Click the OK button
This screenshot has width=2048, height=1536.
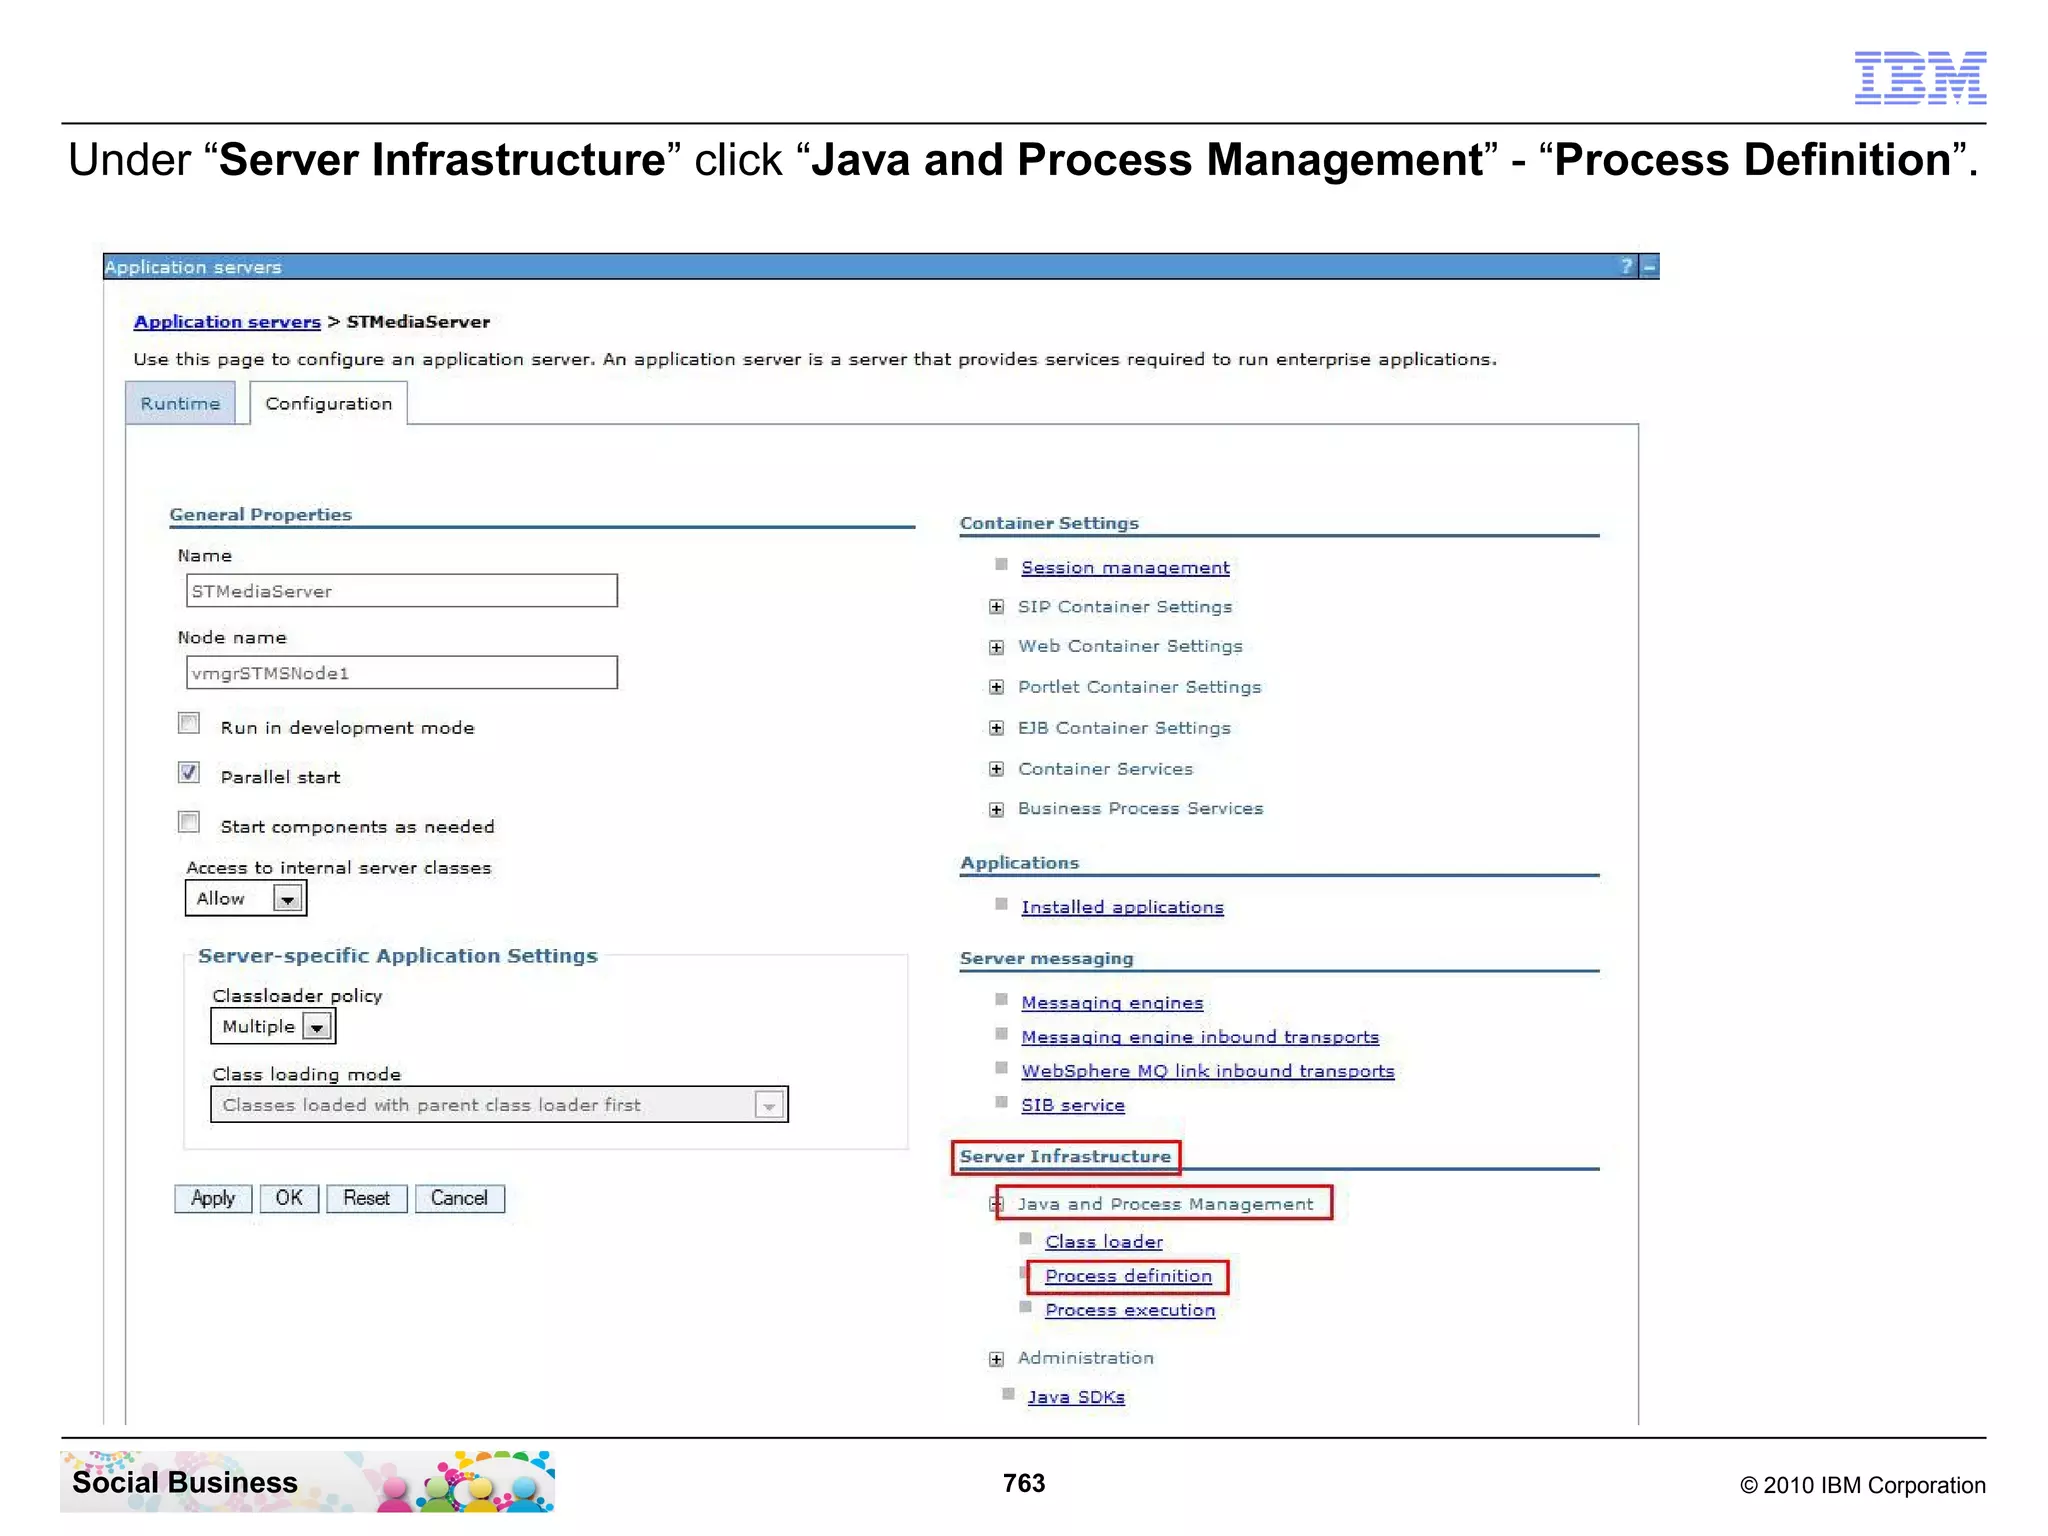tap(289, 1198)
